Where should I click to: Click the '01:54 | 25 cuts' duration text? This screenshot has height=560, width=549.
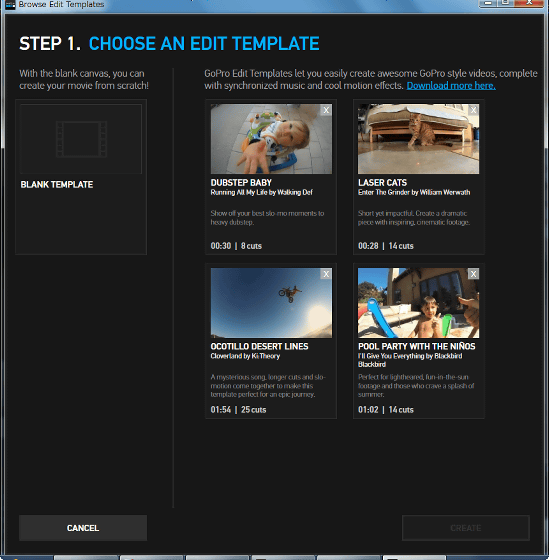238,410
